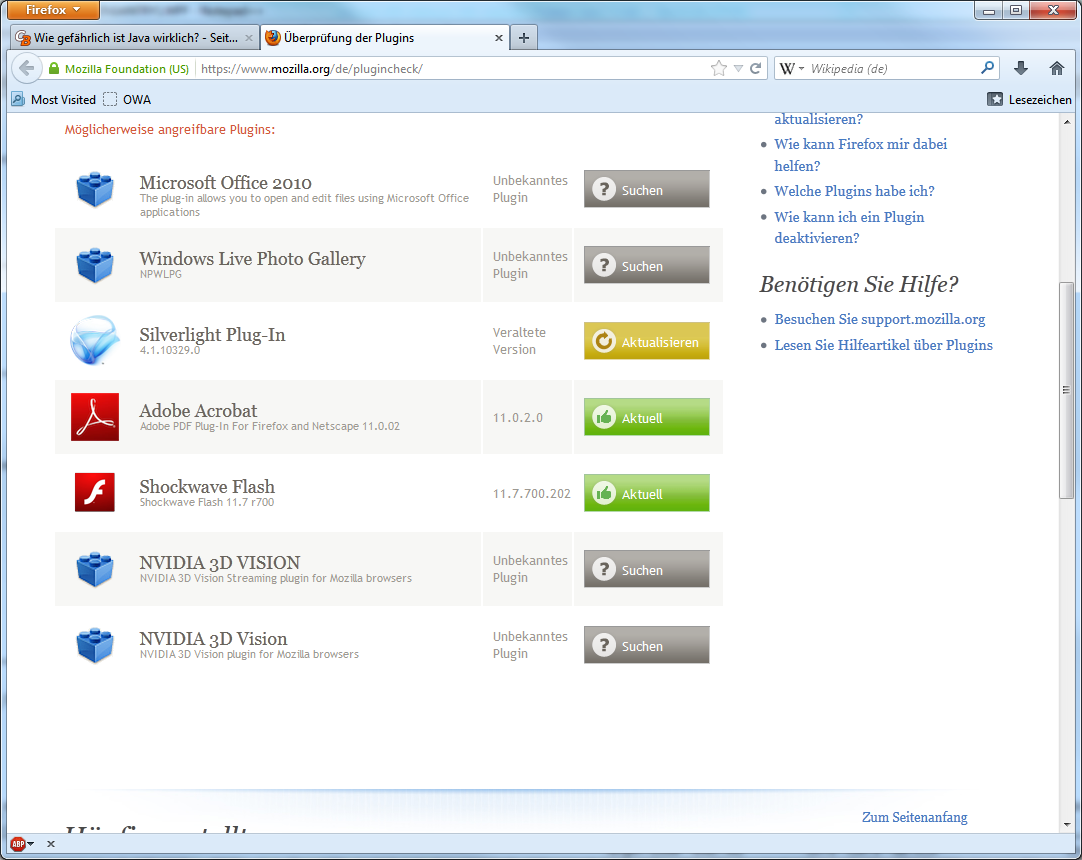
Task: Open 'Wie kann ich ein Plugin deaktivieren?' link
Action: (849, 227)
